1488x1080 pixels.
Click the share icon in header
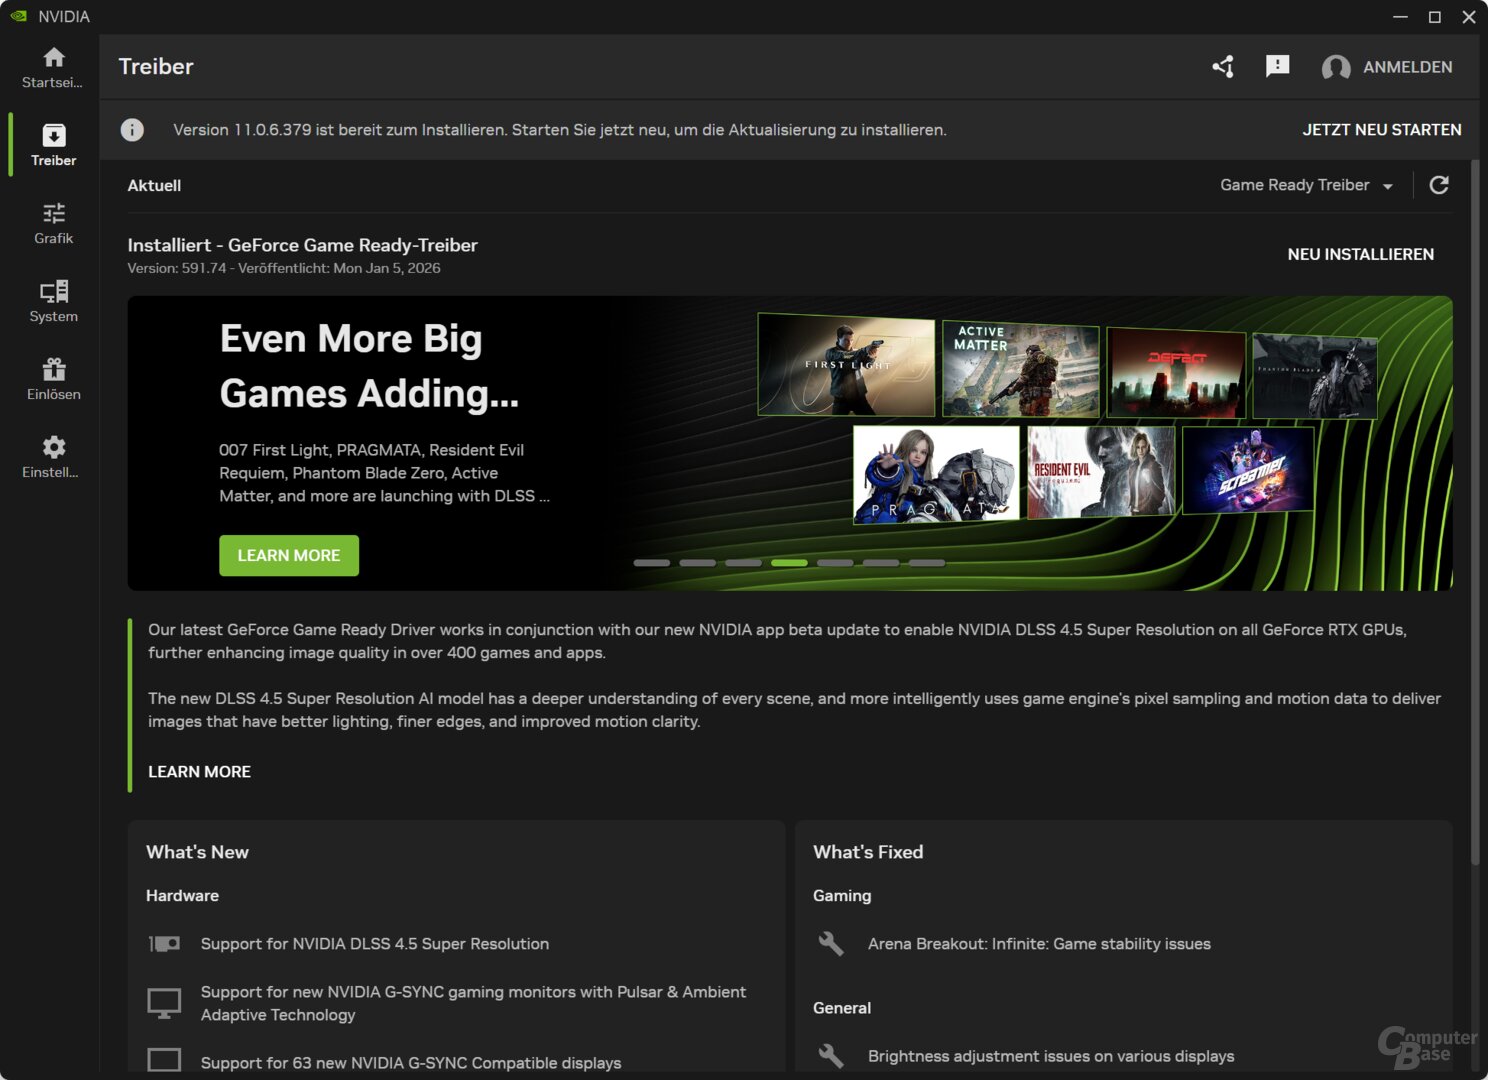pyautogui.click(x=1223, y=67)
